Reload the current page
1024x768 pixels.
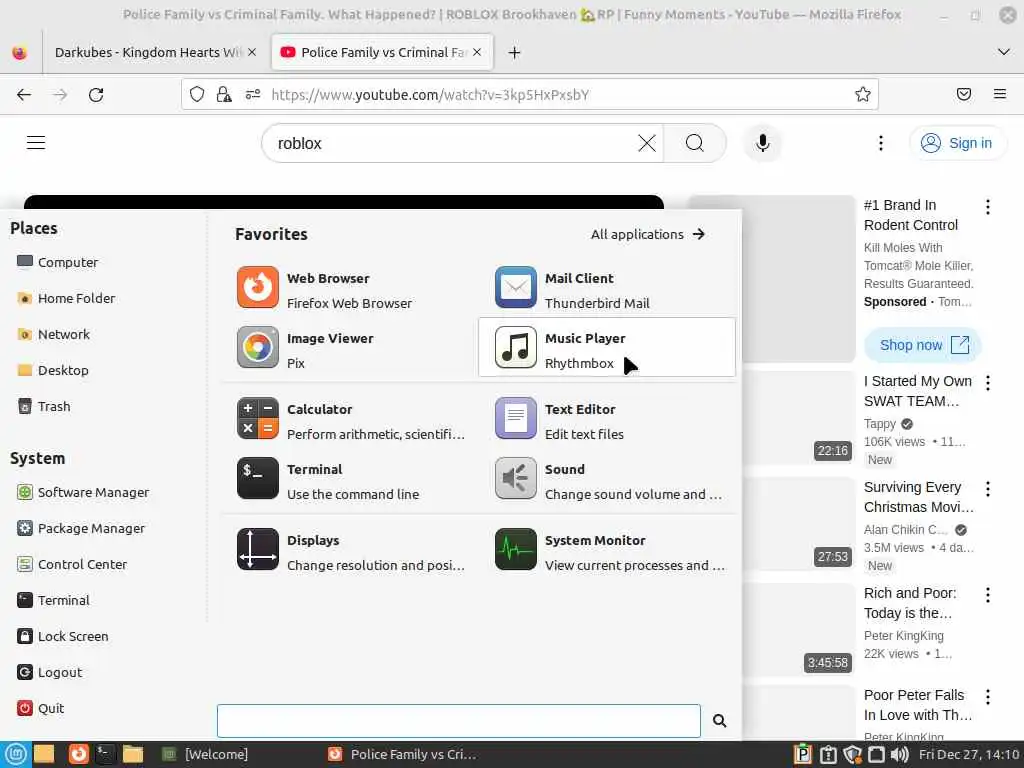tap(96, 95)
